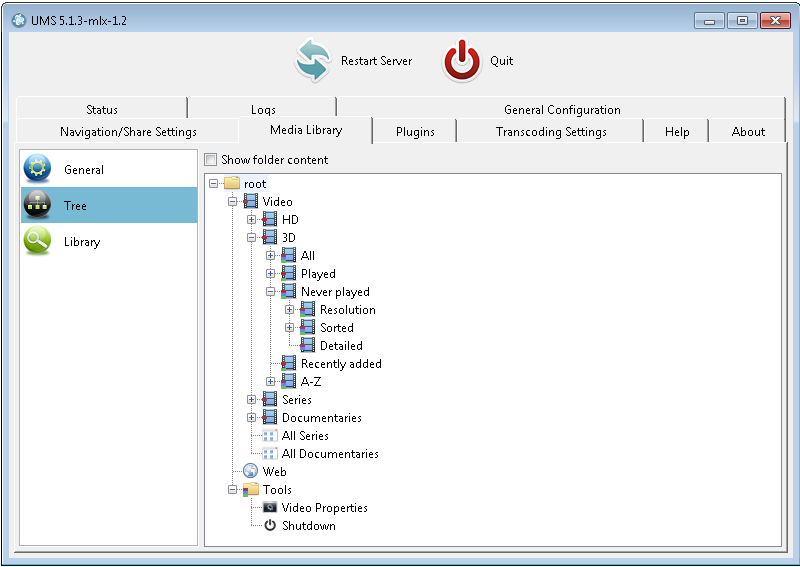Maximize the UMS window
Viewport: 800px width, 567px height.
point(742,20)
